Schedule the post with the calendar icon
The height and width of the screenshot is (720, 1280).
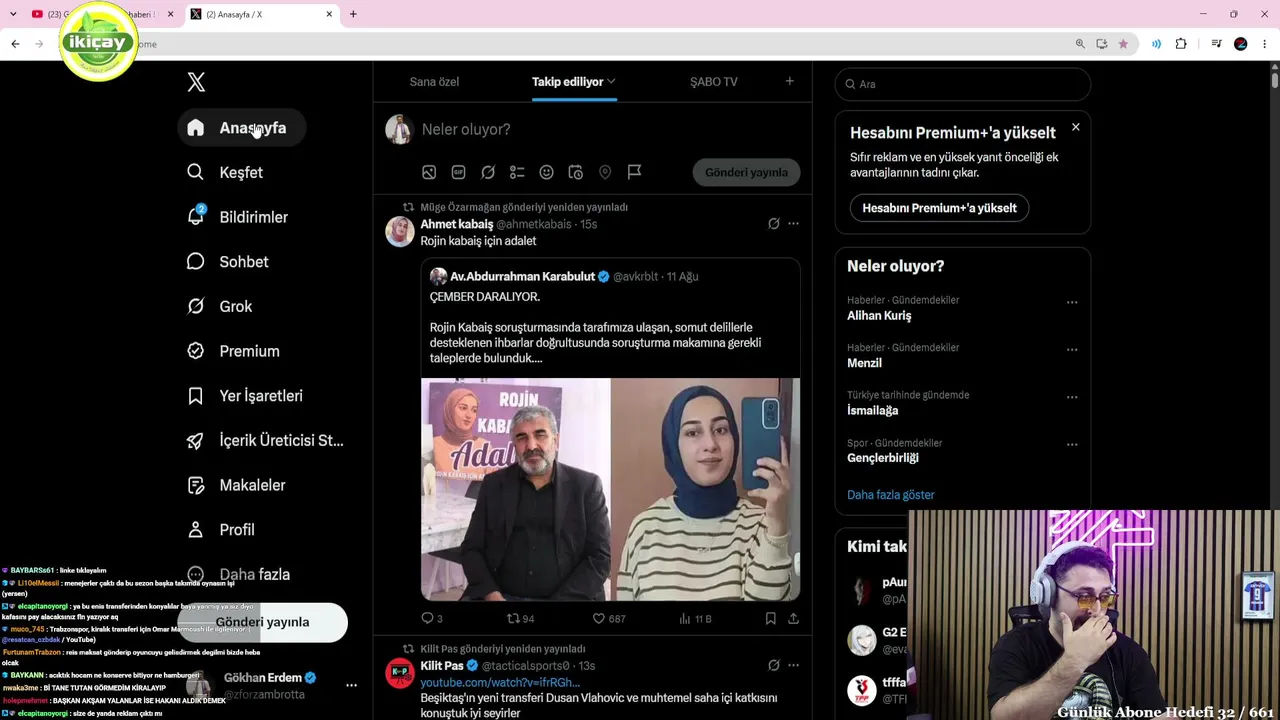[x=576, y=172]
